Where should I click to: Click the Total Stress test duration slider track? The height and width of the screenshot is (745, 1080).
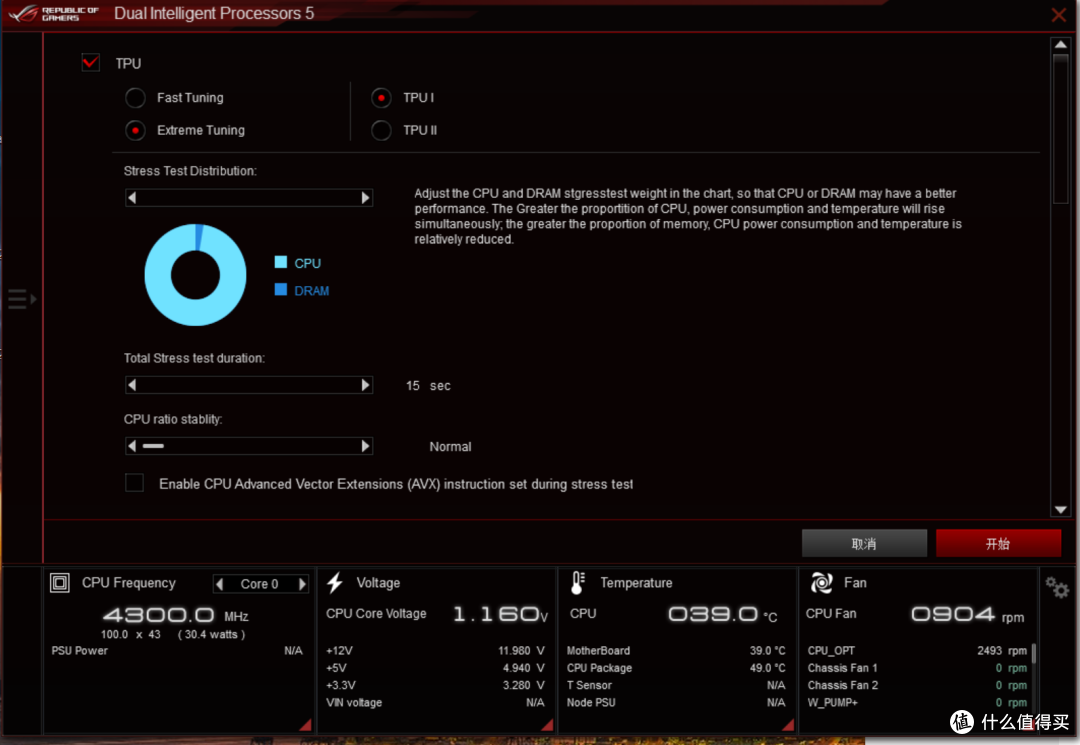249,385
